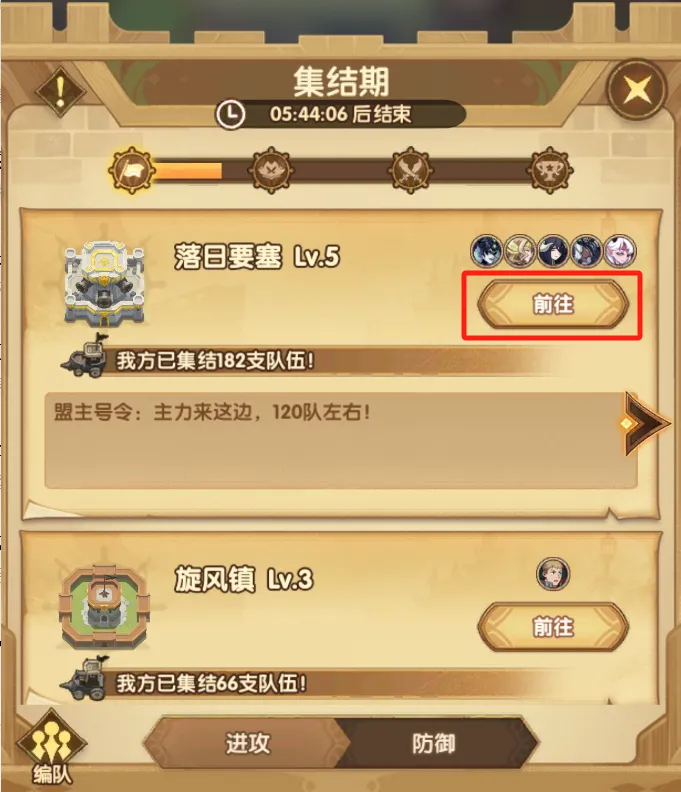Tap 前往 button for 落日要塞
The width and height of the screenshot is (681, 792).
[553, 304]
